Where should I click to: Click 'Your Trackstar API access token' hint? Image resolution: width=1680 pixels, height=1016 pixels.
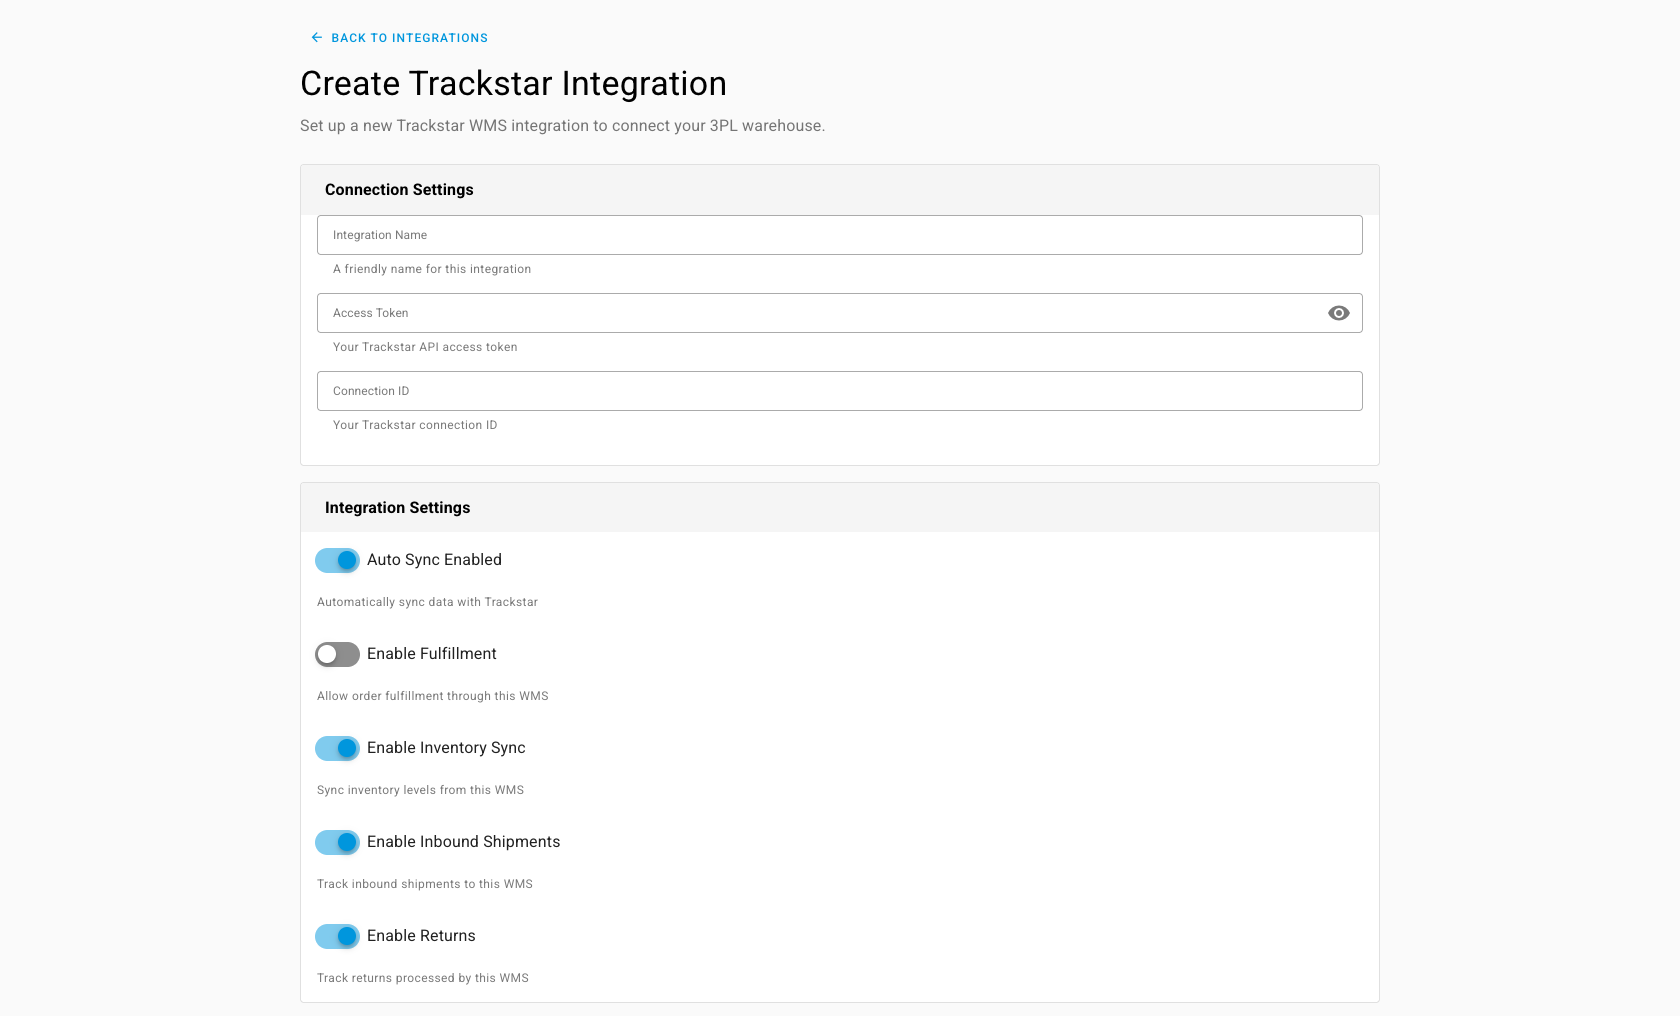(425, 347)
